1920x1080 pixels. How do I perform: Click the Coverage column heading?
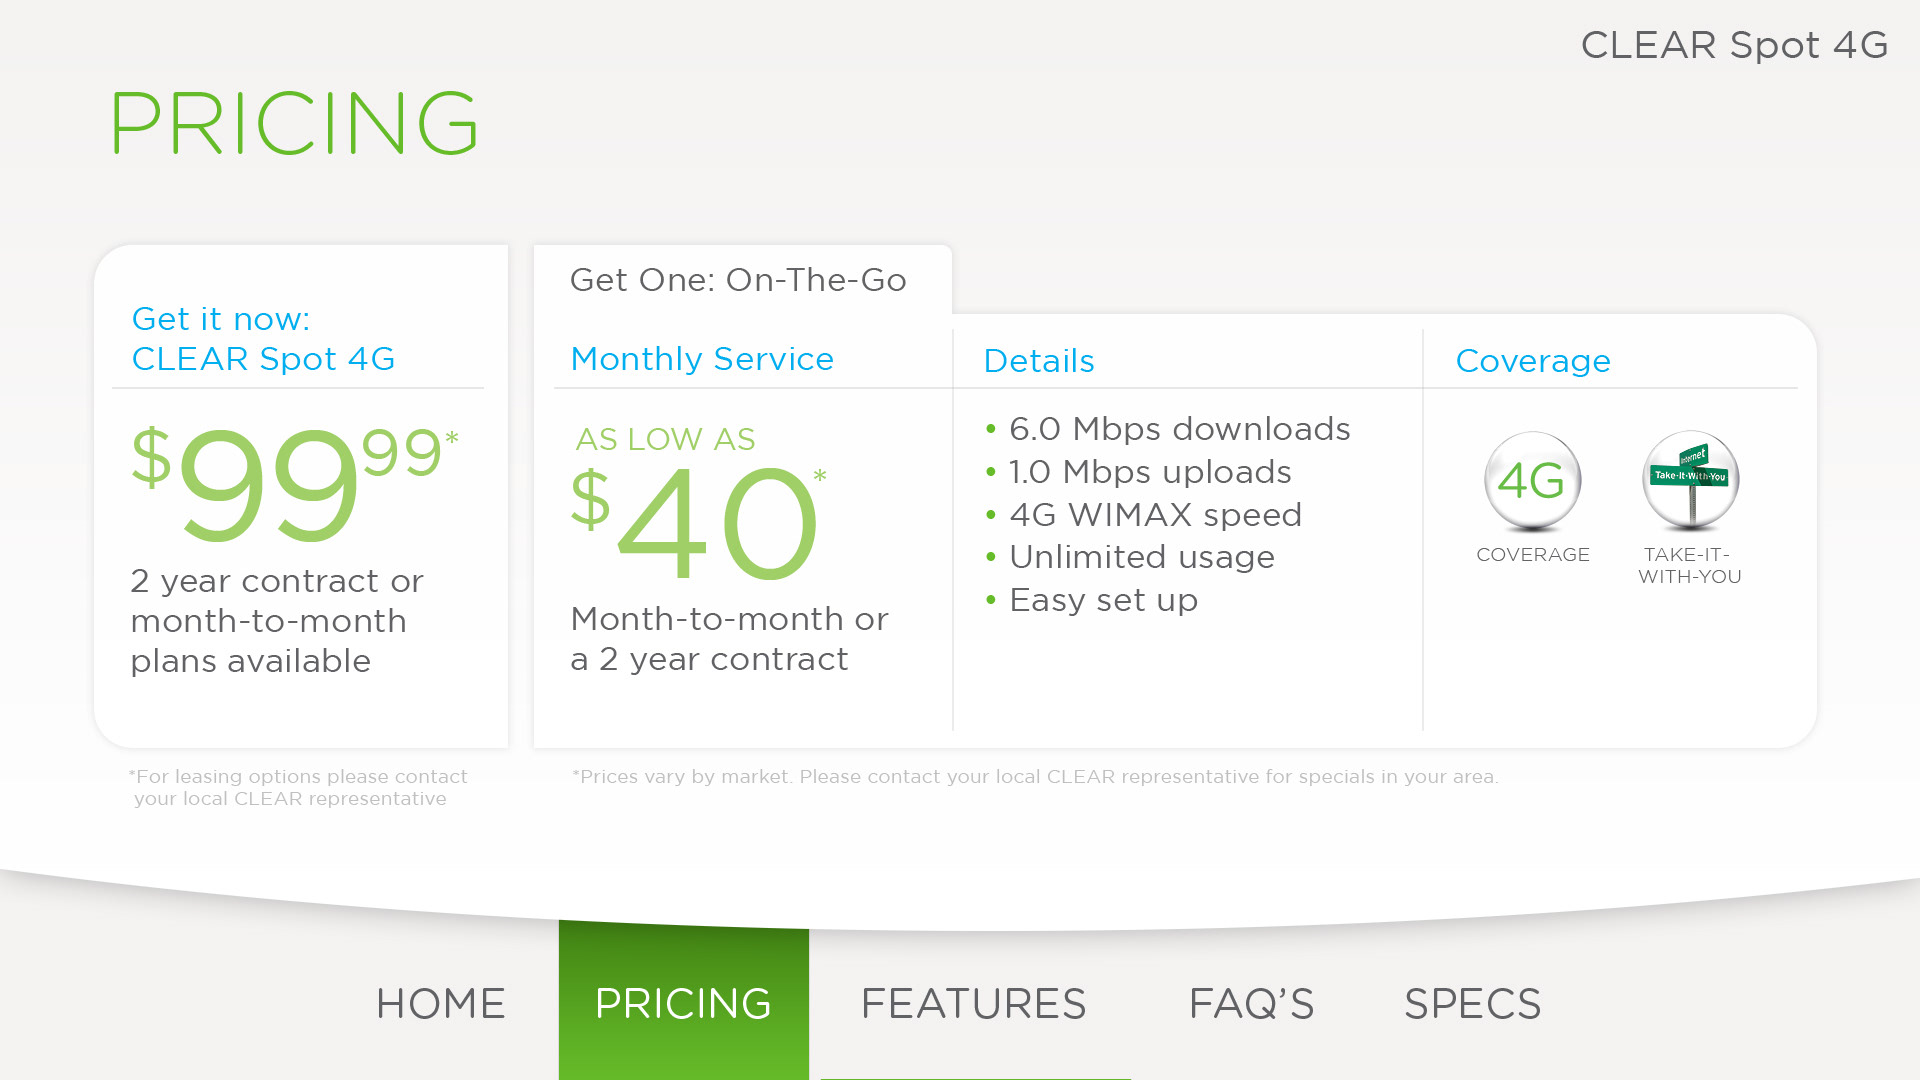click(1533, 361)
